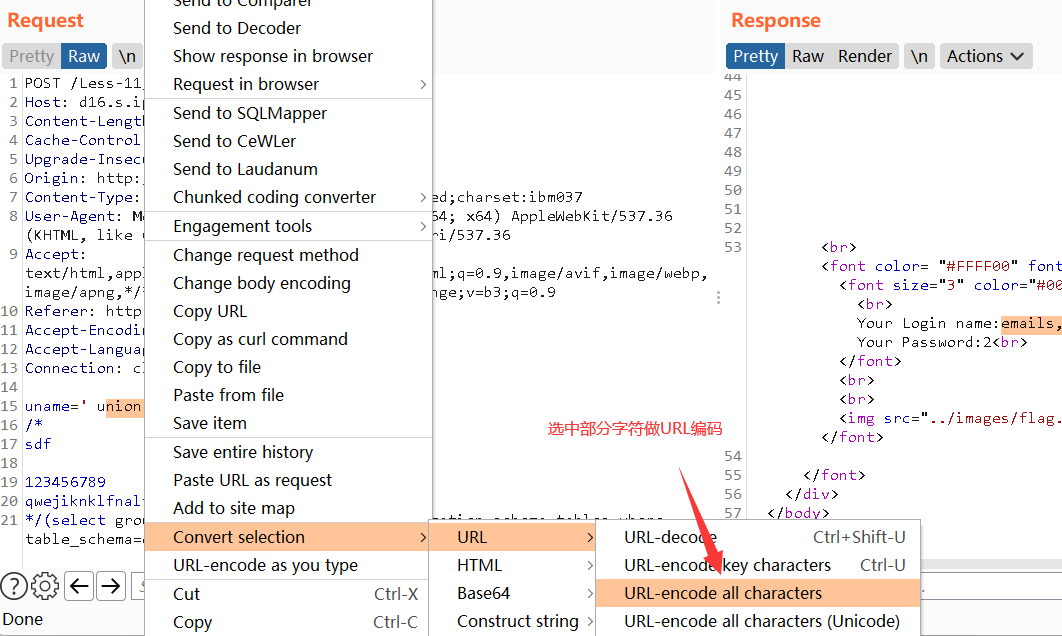Switch response view to Raw tab
1062x636 pixels.
tap(808, 57)
